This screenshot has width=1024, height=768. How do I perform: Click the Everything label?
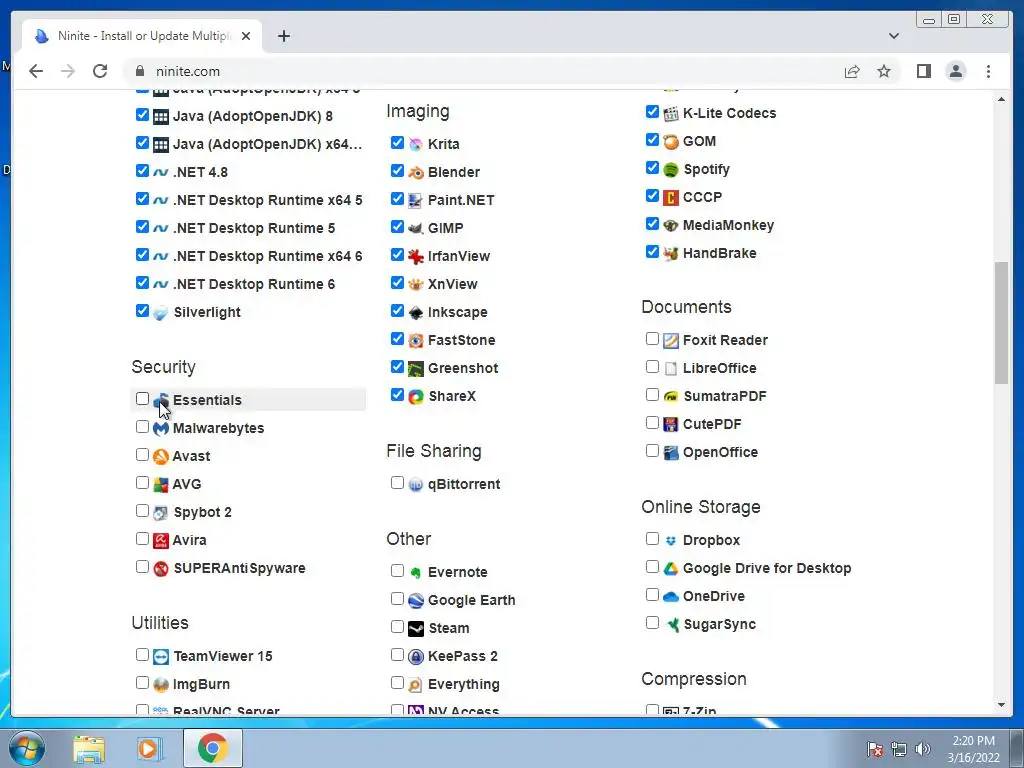(x=464, y=684)
